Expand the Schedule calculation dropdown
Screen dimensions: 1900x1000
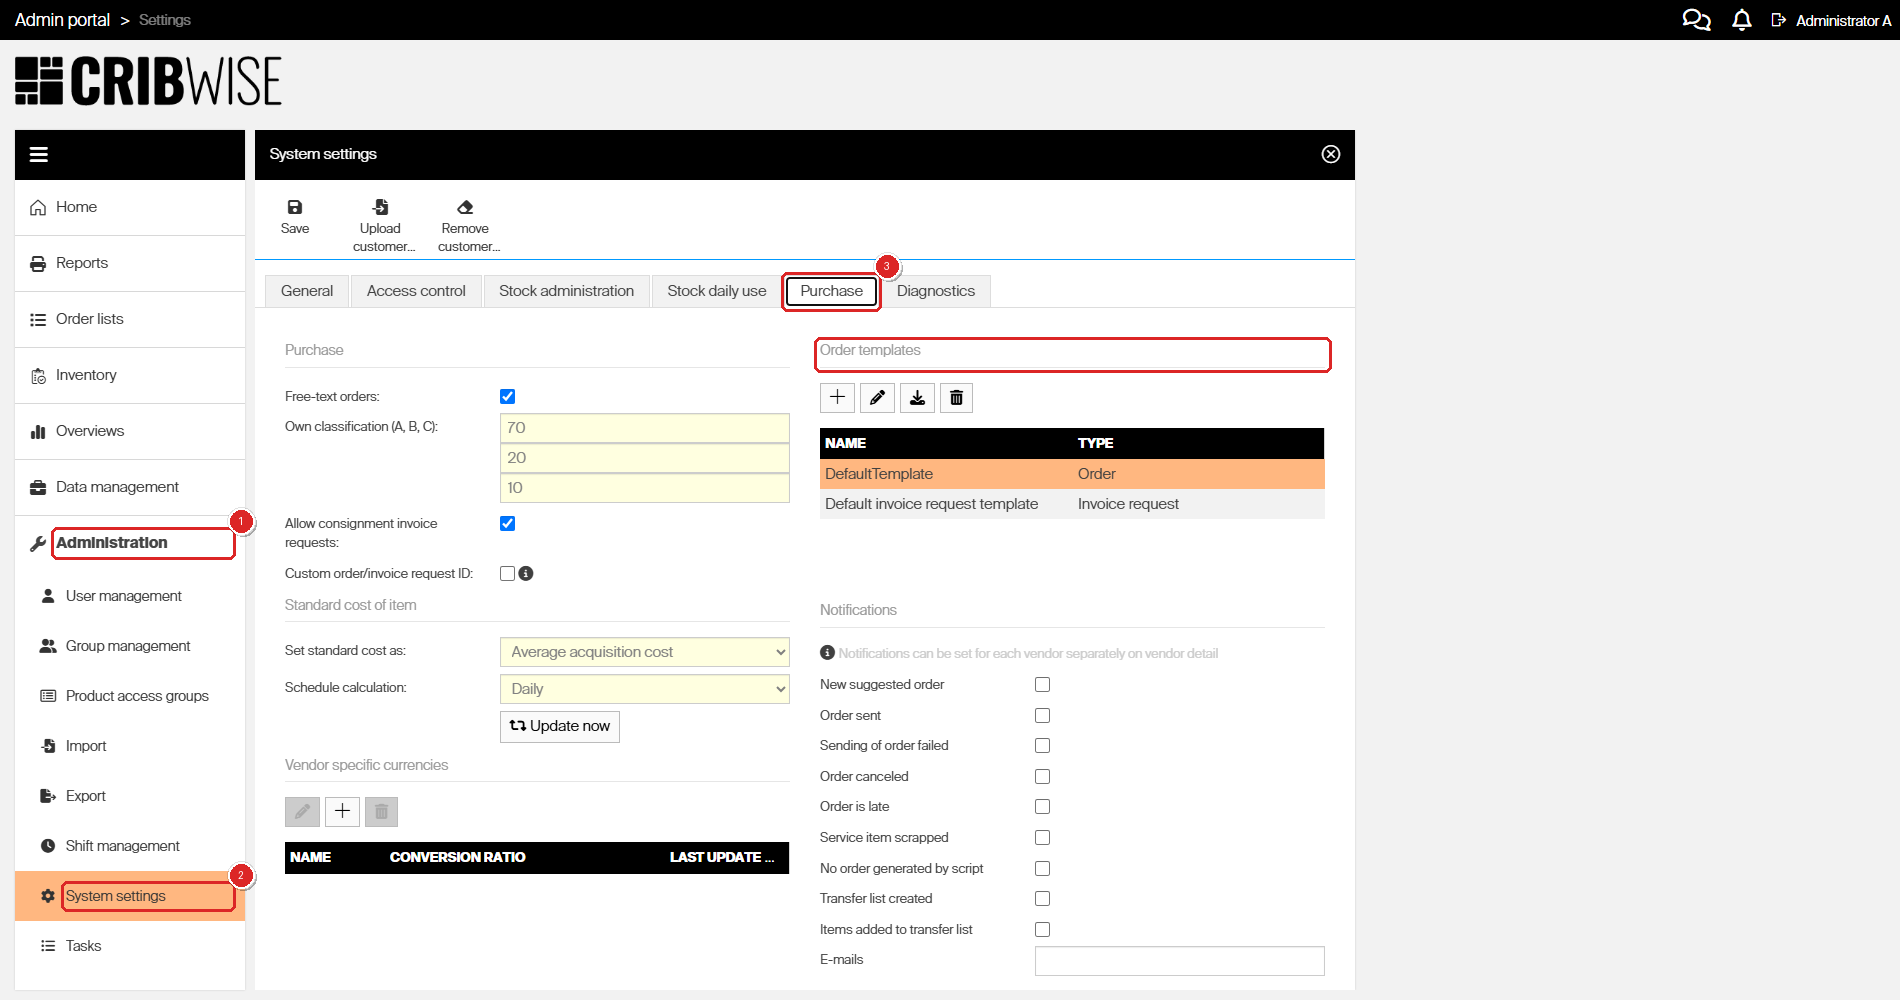(x=645, y=689)
